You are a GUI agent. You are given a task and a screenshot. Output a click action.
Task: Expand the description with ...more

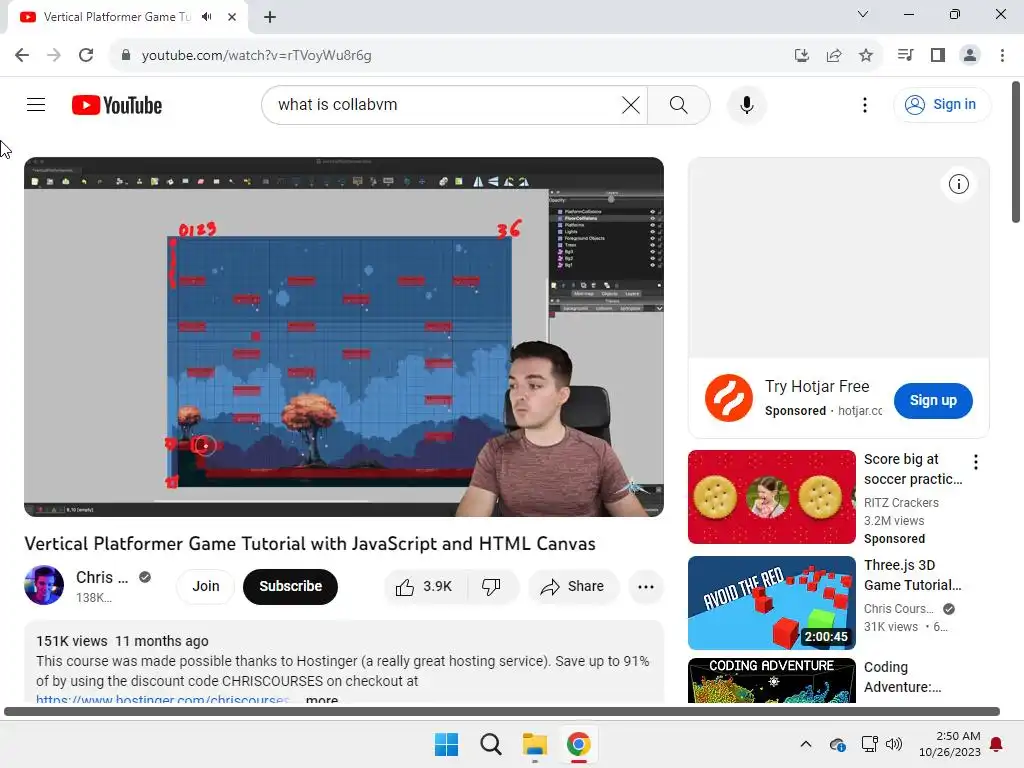321,699
